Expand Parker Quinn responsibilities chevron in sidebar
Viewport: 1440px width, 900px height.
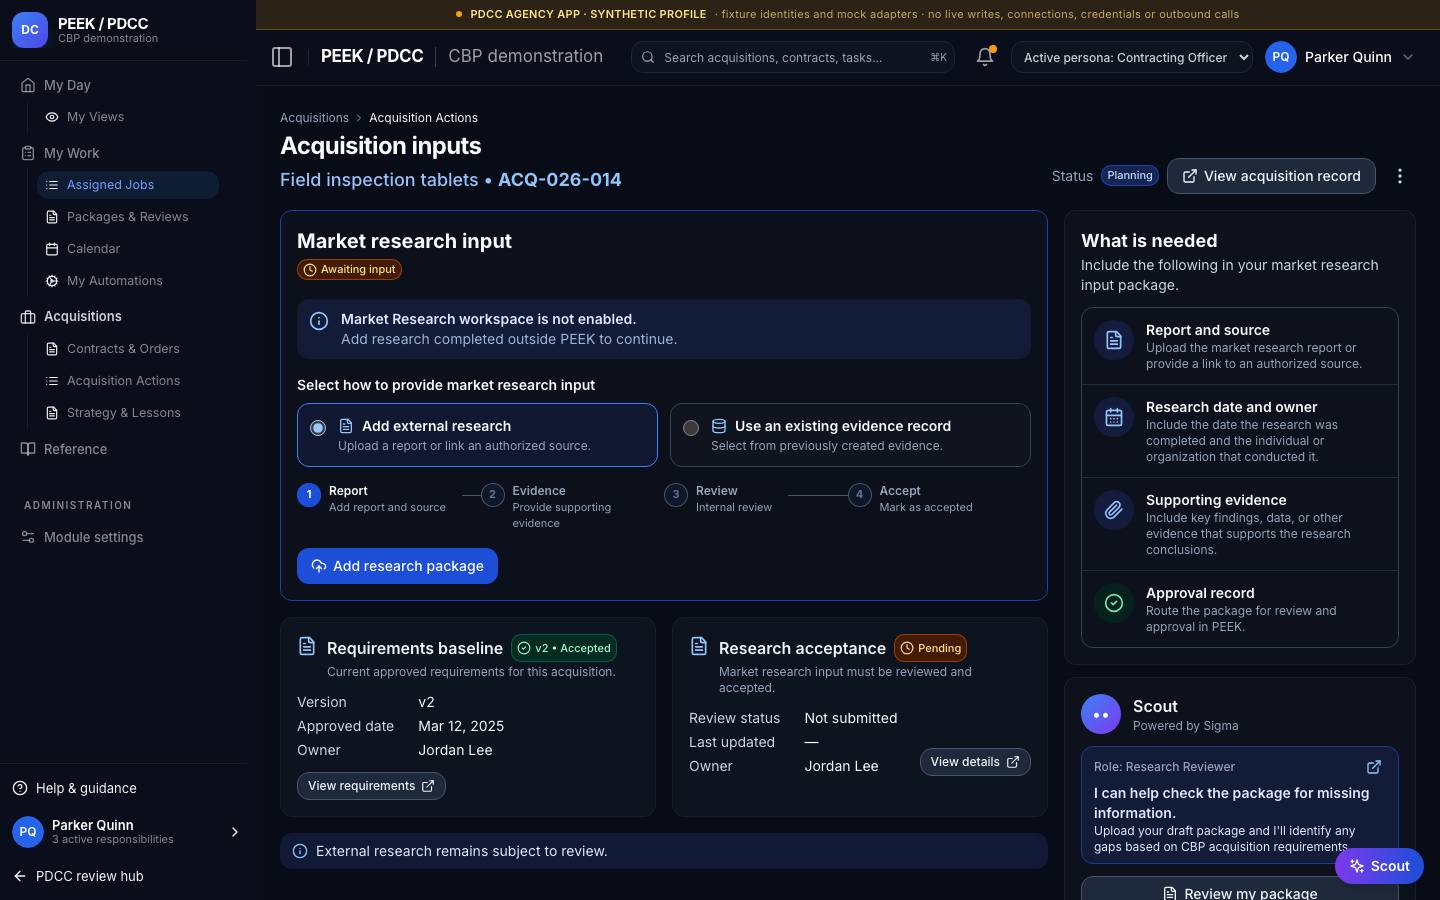(235, 832)
